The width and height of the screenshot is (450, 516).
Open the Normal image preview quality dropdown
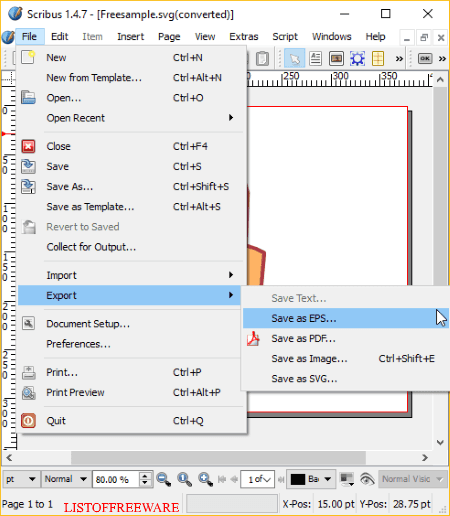[x=66, y=479]
